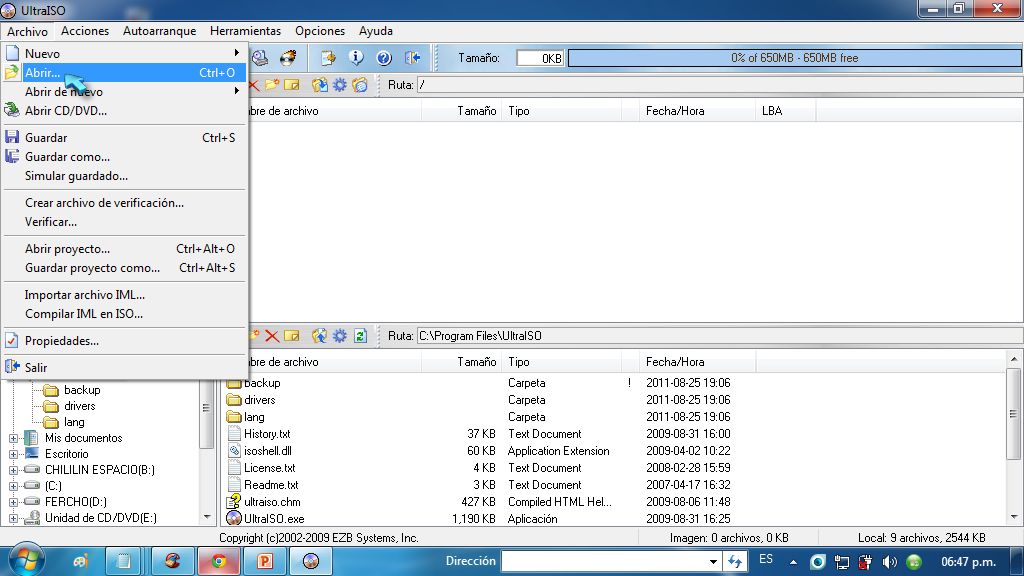This screenshot has height=576, width=1024.
Task: Click the add files icon in local toolbar
Action: (319, 336)
